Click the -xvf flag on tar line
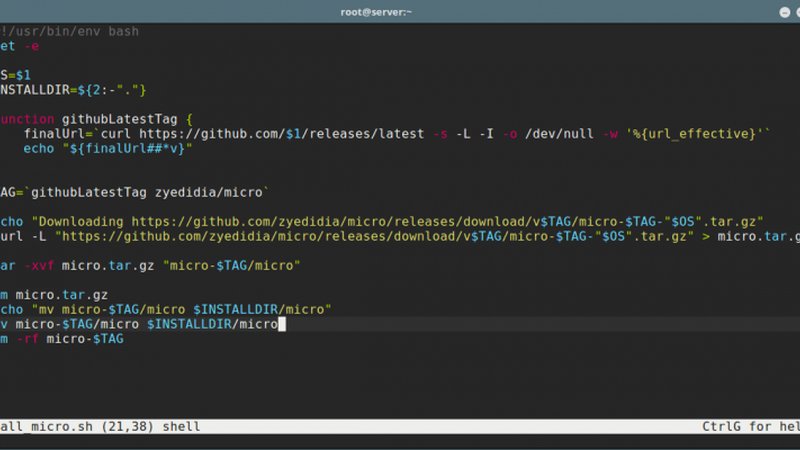The height and width of the screenshot is (450, 800). pos(36,265)
